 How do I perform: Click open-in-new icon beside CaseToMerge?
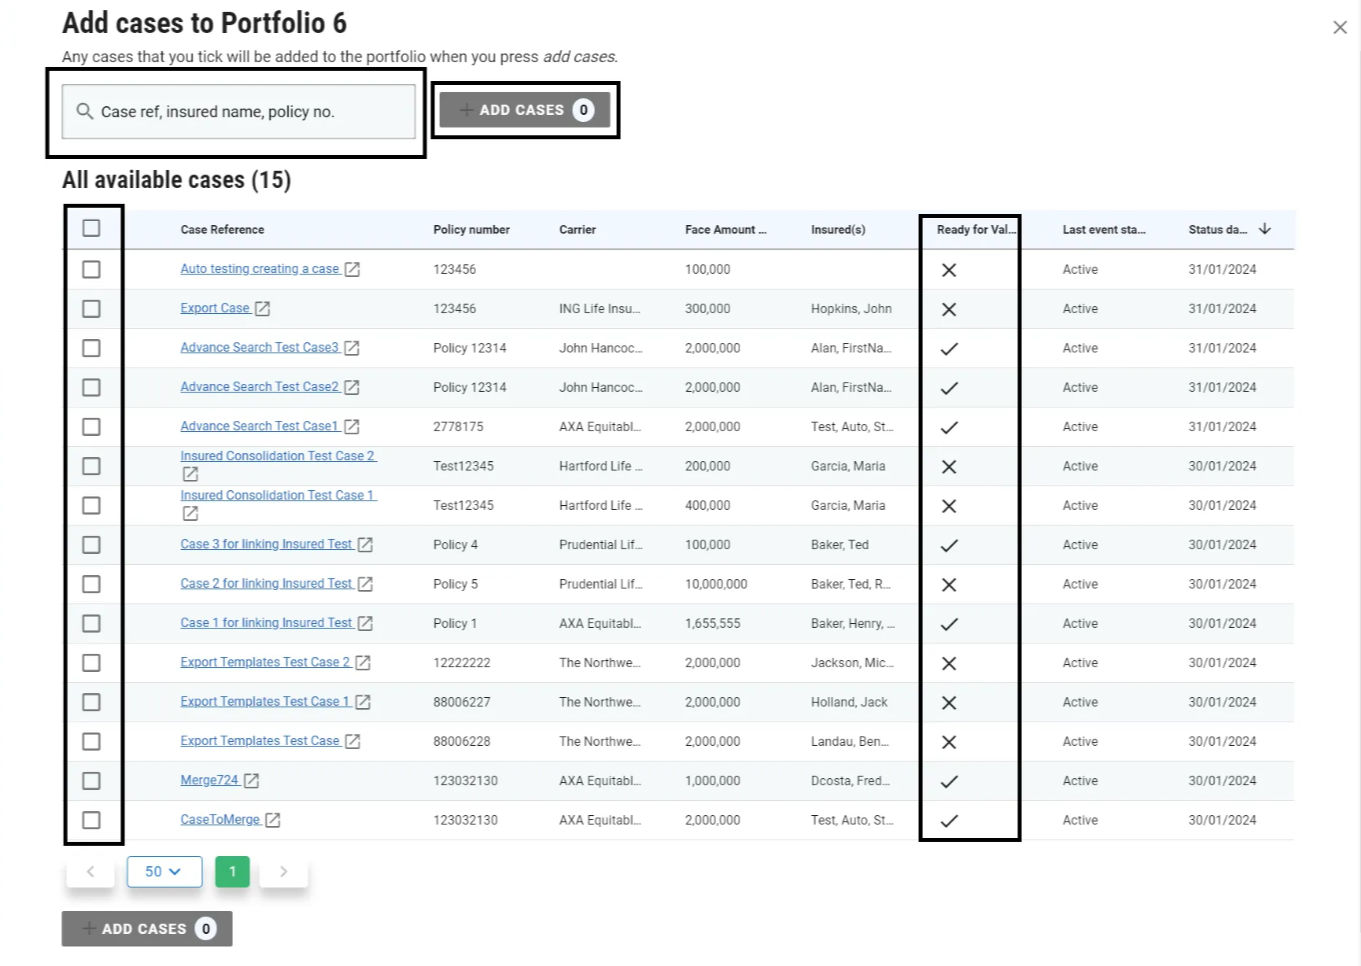point(272,820)
